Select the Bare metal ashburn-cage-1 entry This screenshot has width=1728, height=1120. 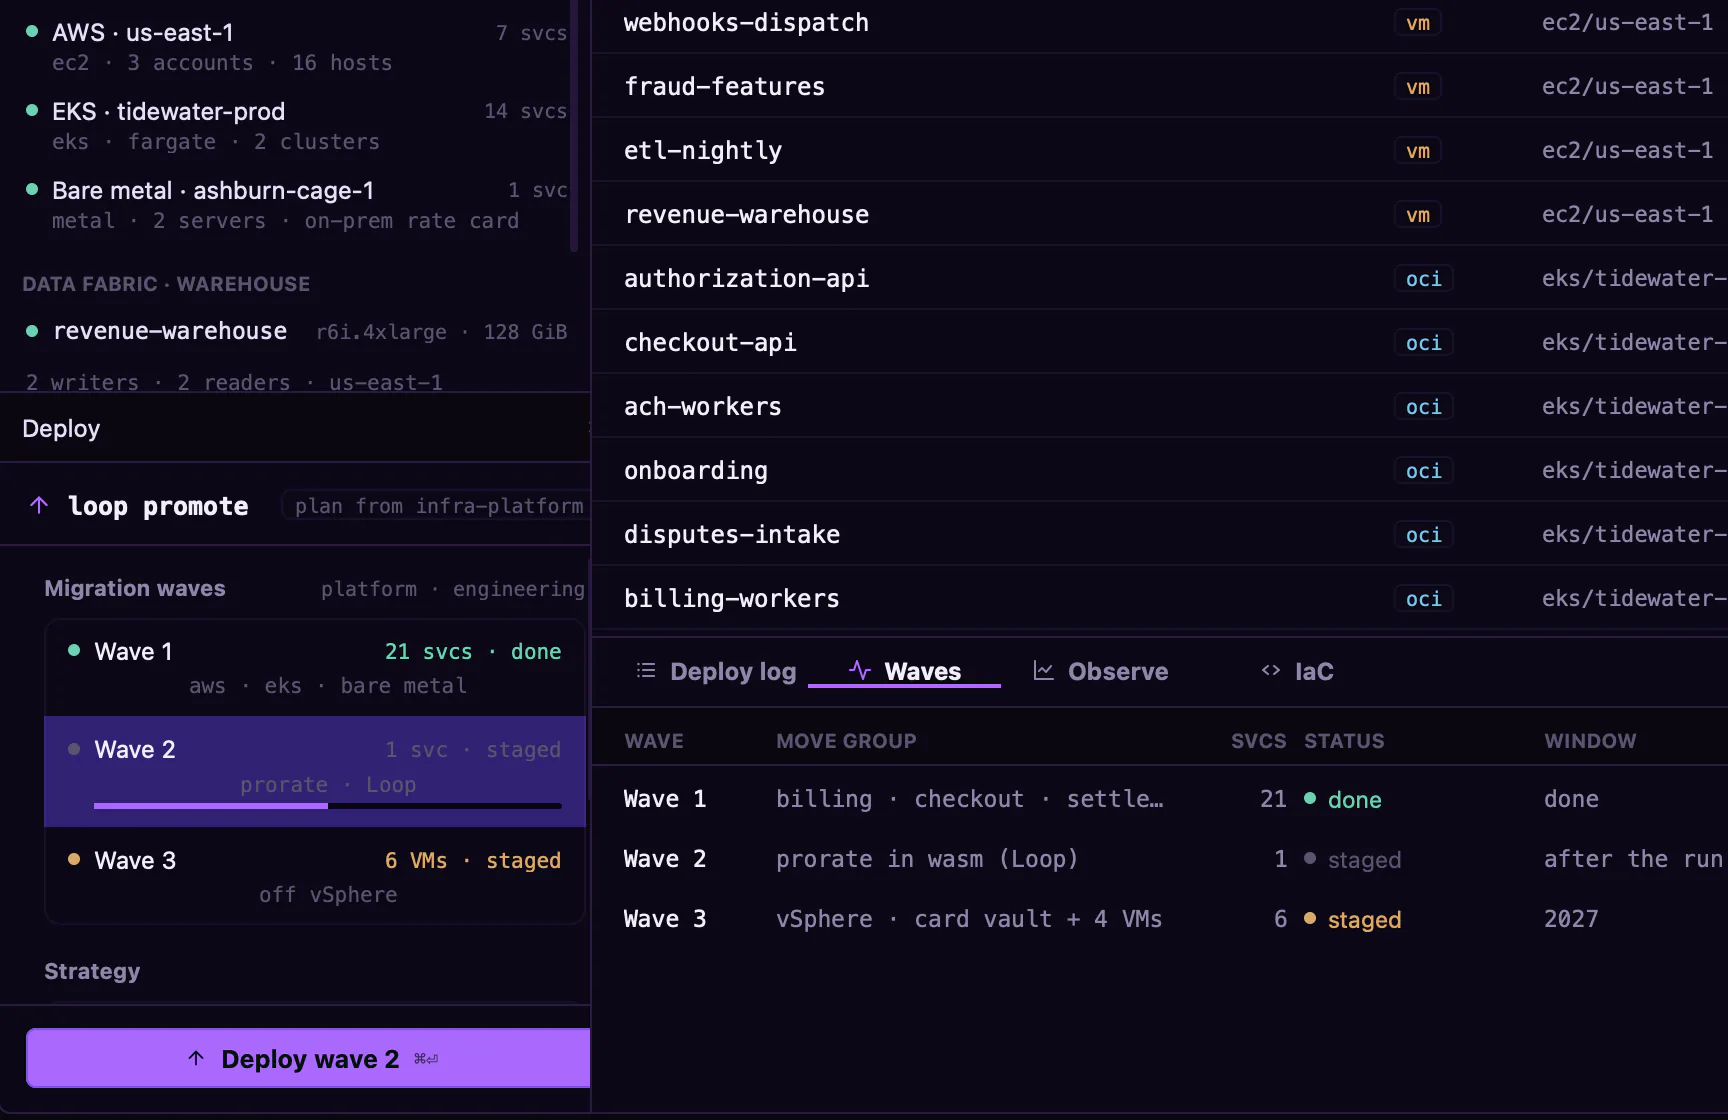pyautogui.click(x=297, y=205)
